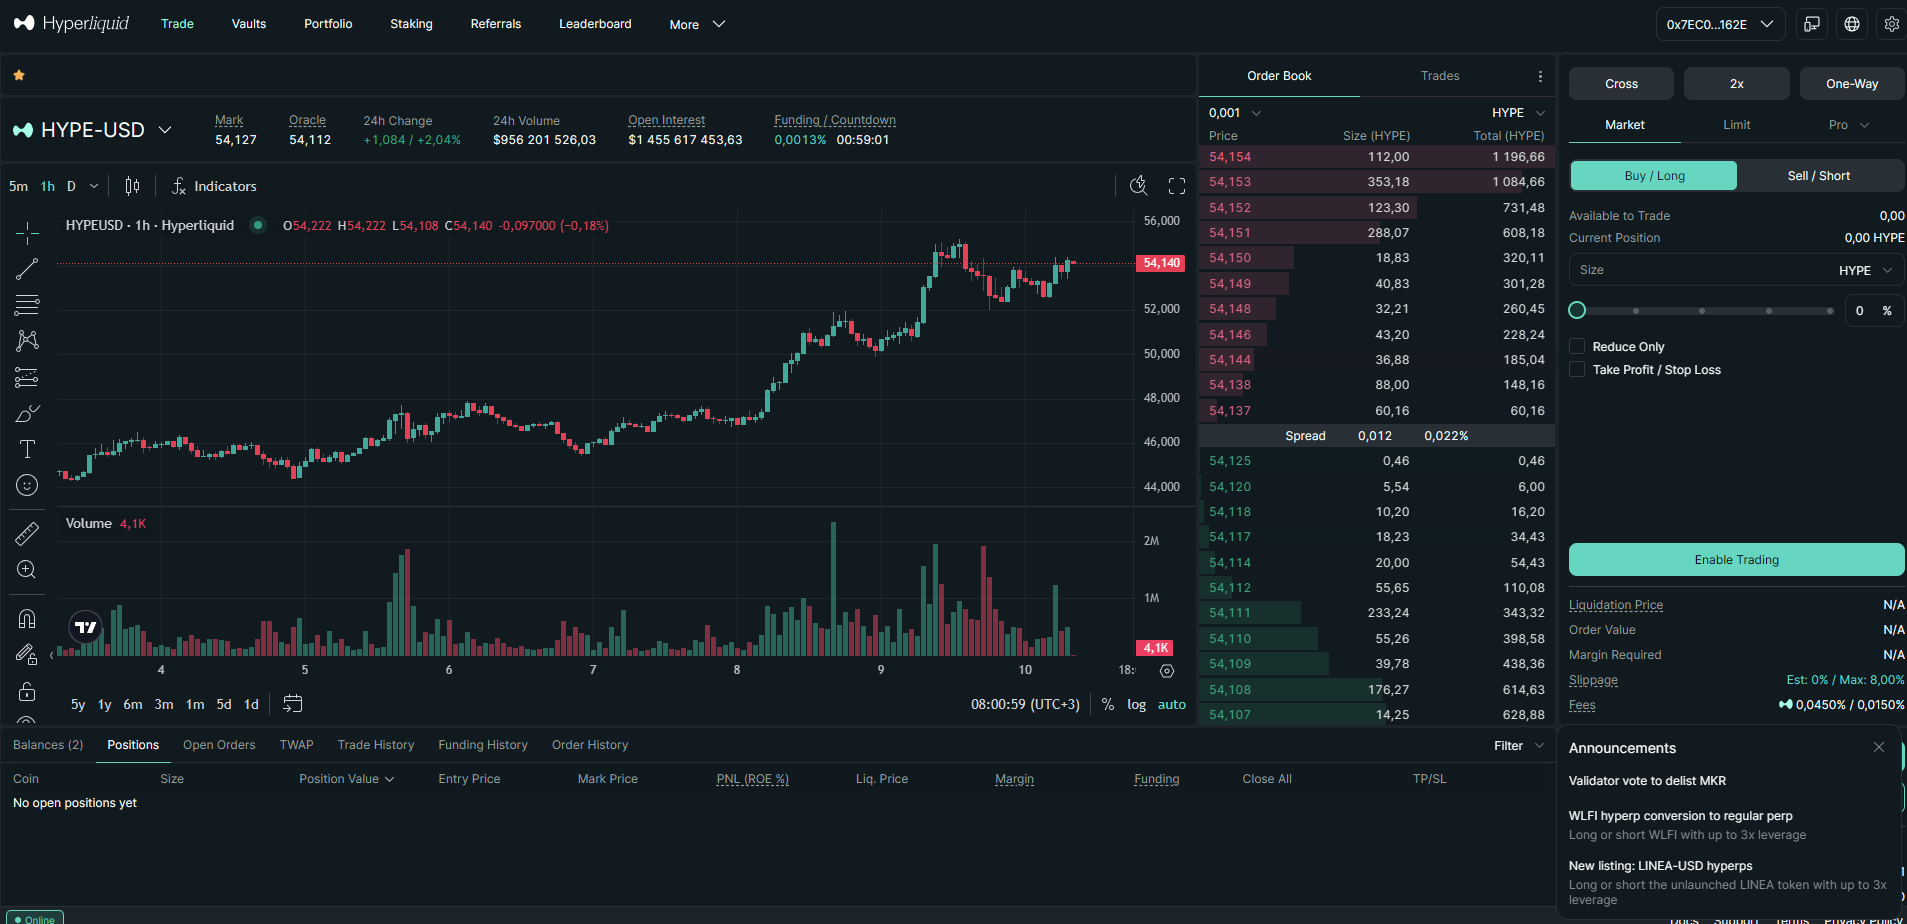The height and width of the screenshot is (924, 1907).
Task: Open Indicators on the chart toolbar
Action: point(214,186)
